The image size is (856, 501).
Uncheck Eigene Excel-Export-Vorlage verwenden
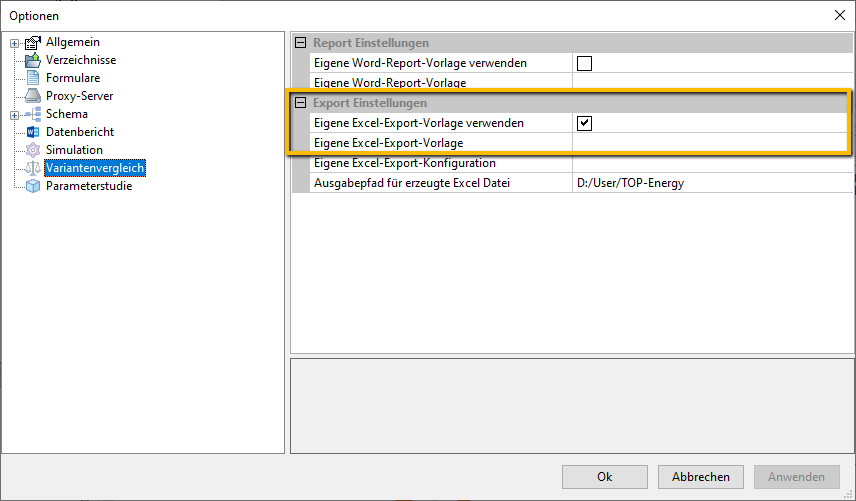point(584,123)
